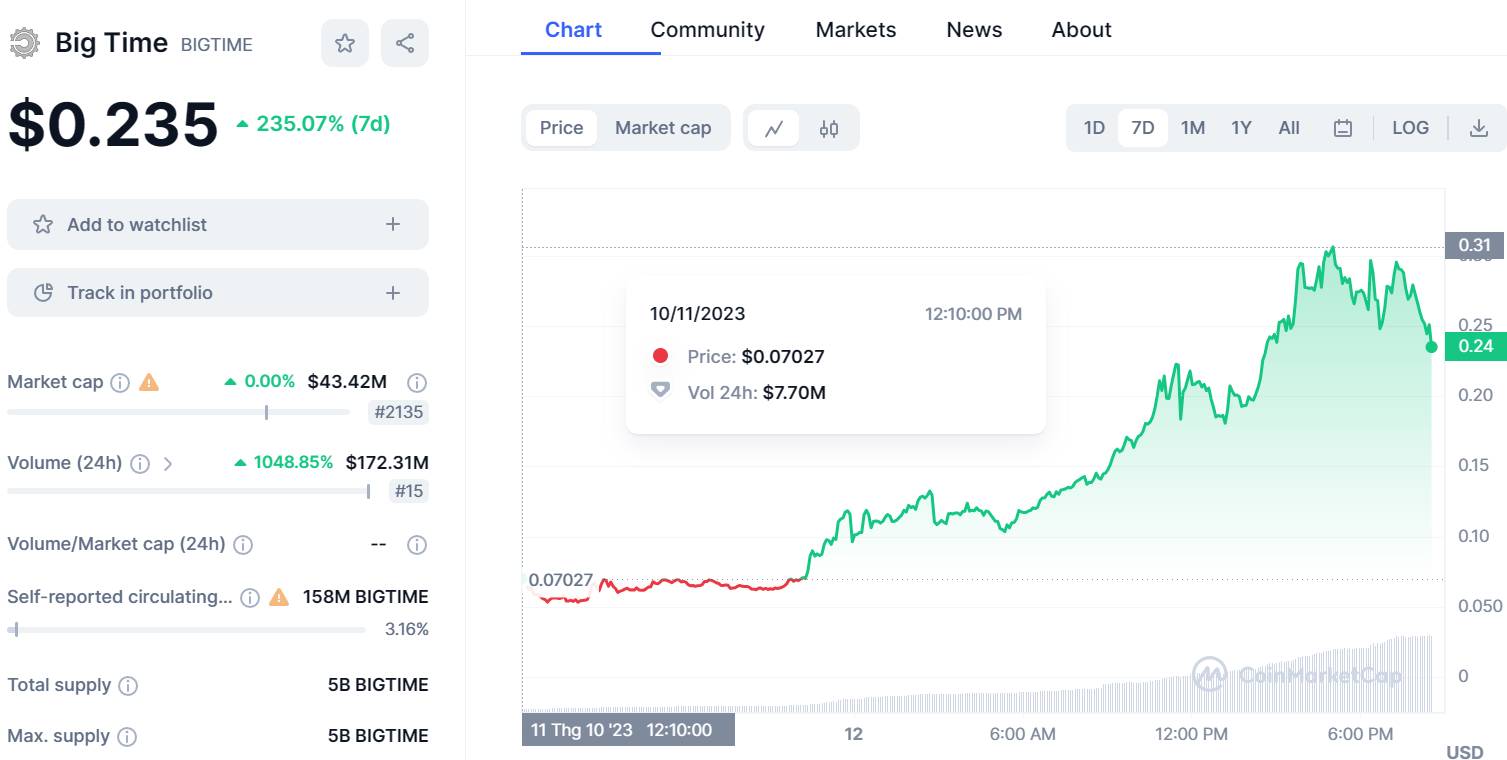The width and height of the screenshot is (1507, 760).
Task: Click info icon at right of Volume/Market cap row
Action: [417, 545]
